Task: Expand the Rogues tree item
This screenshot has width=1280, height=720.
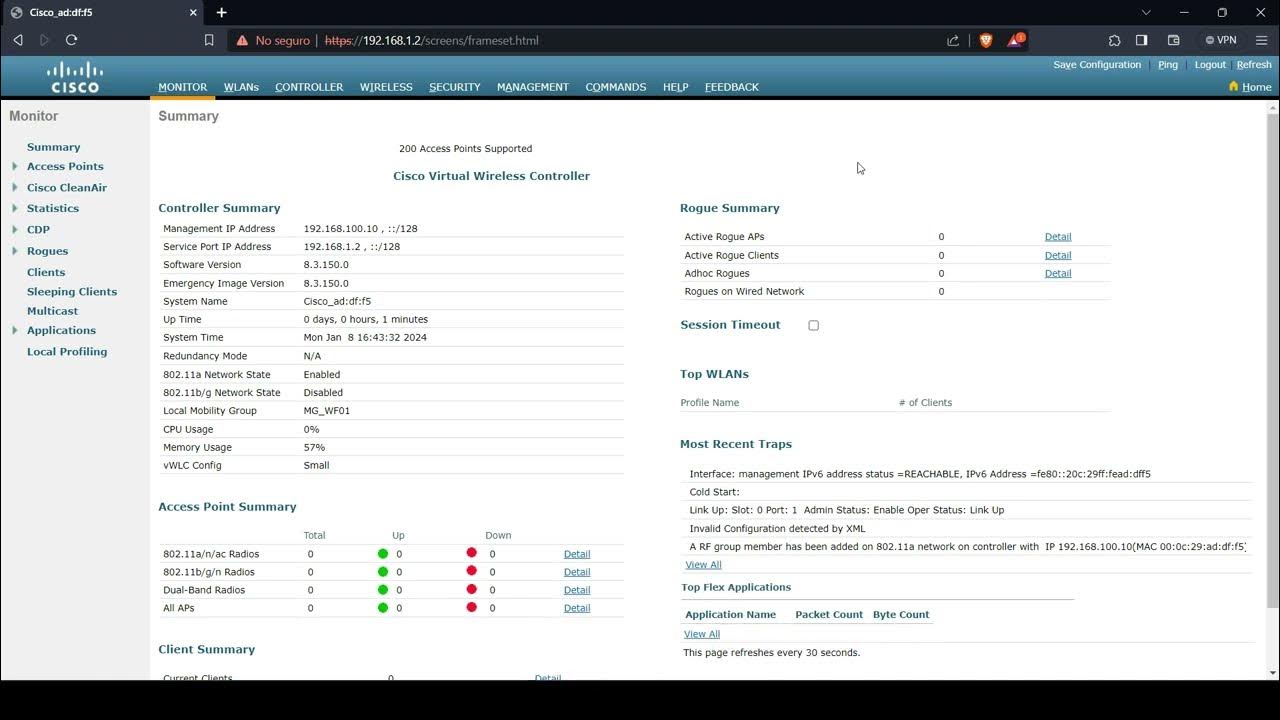Action: pos(17,250)
